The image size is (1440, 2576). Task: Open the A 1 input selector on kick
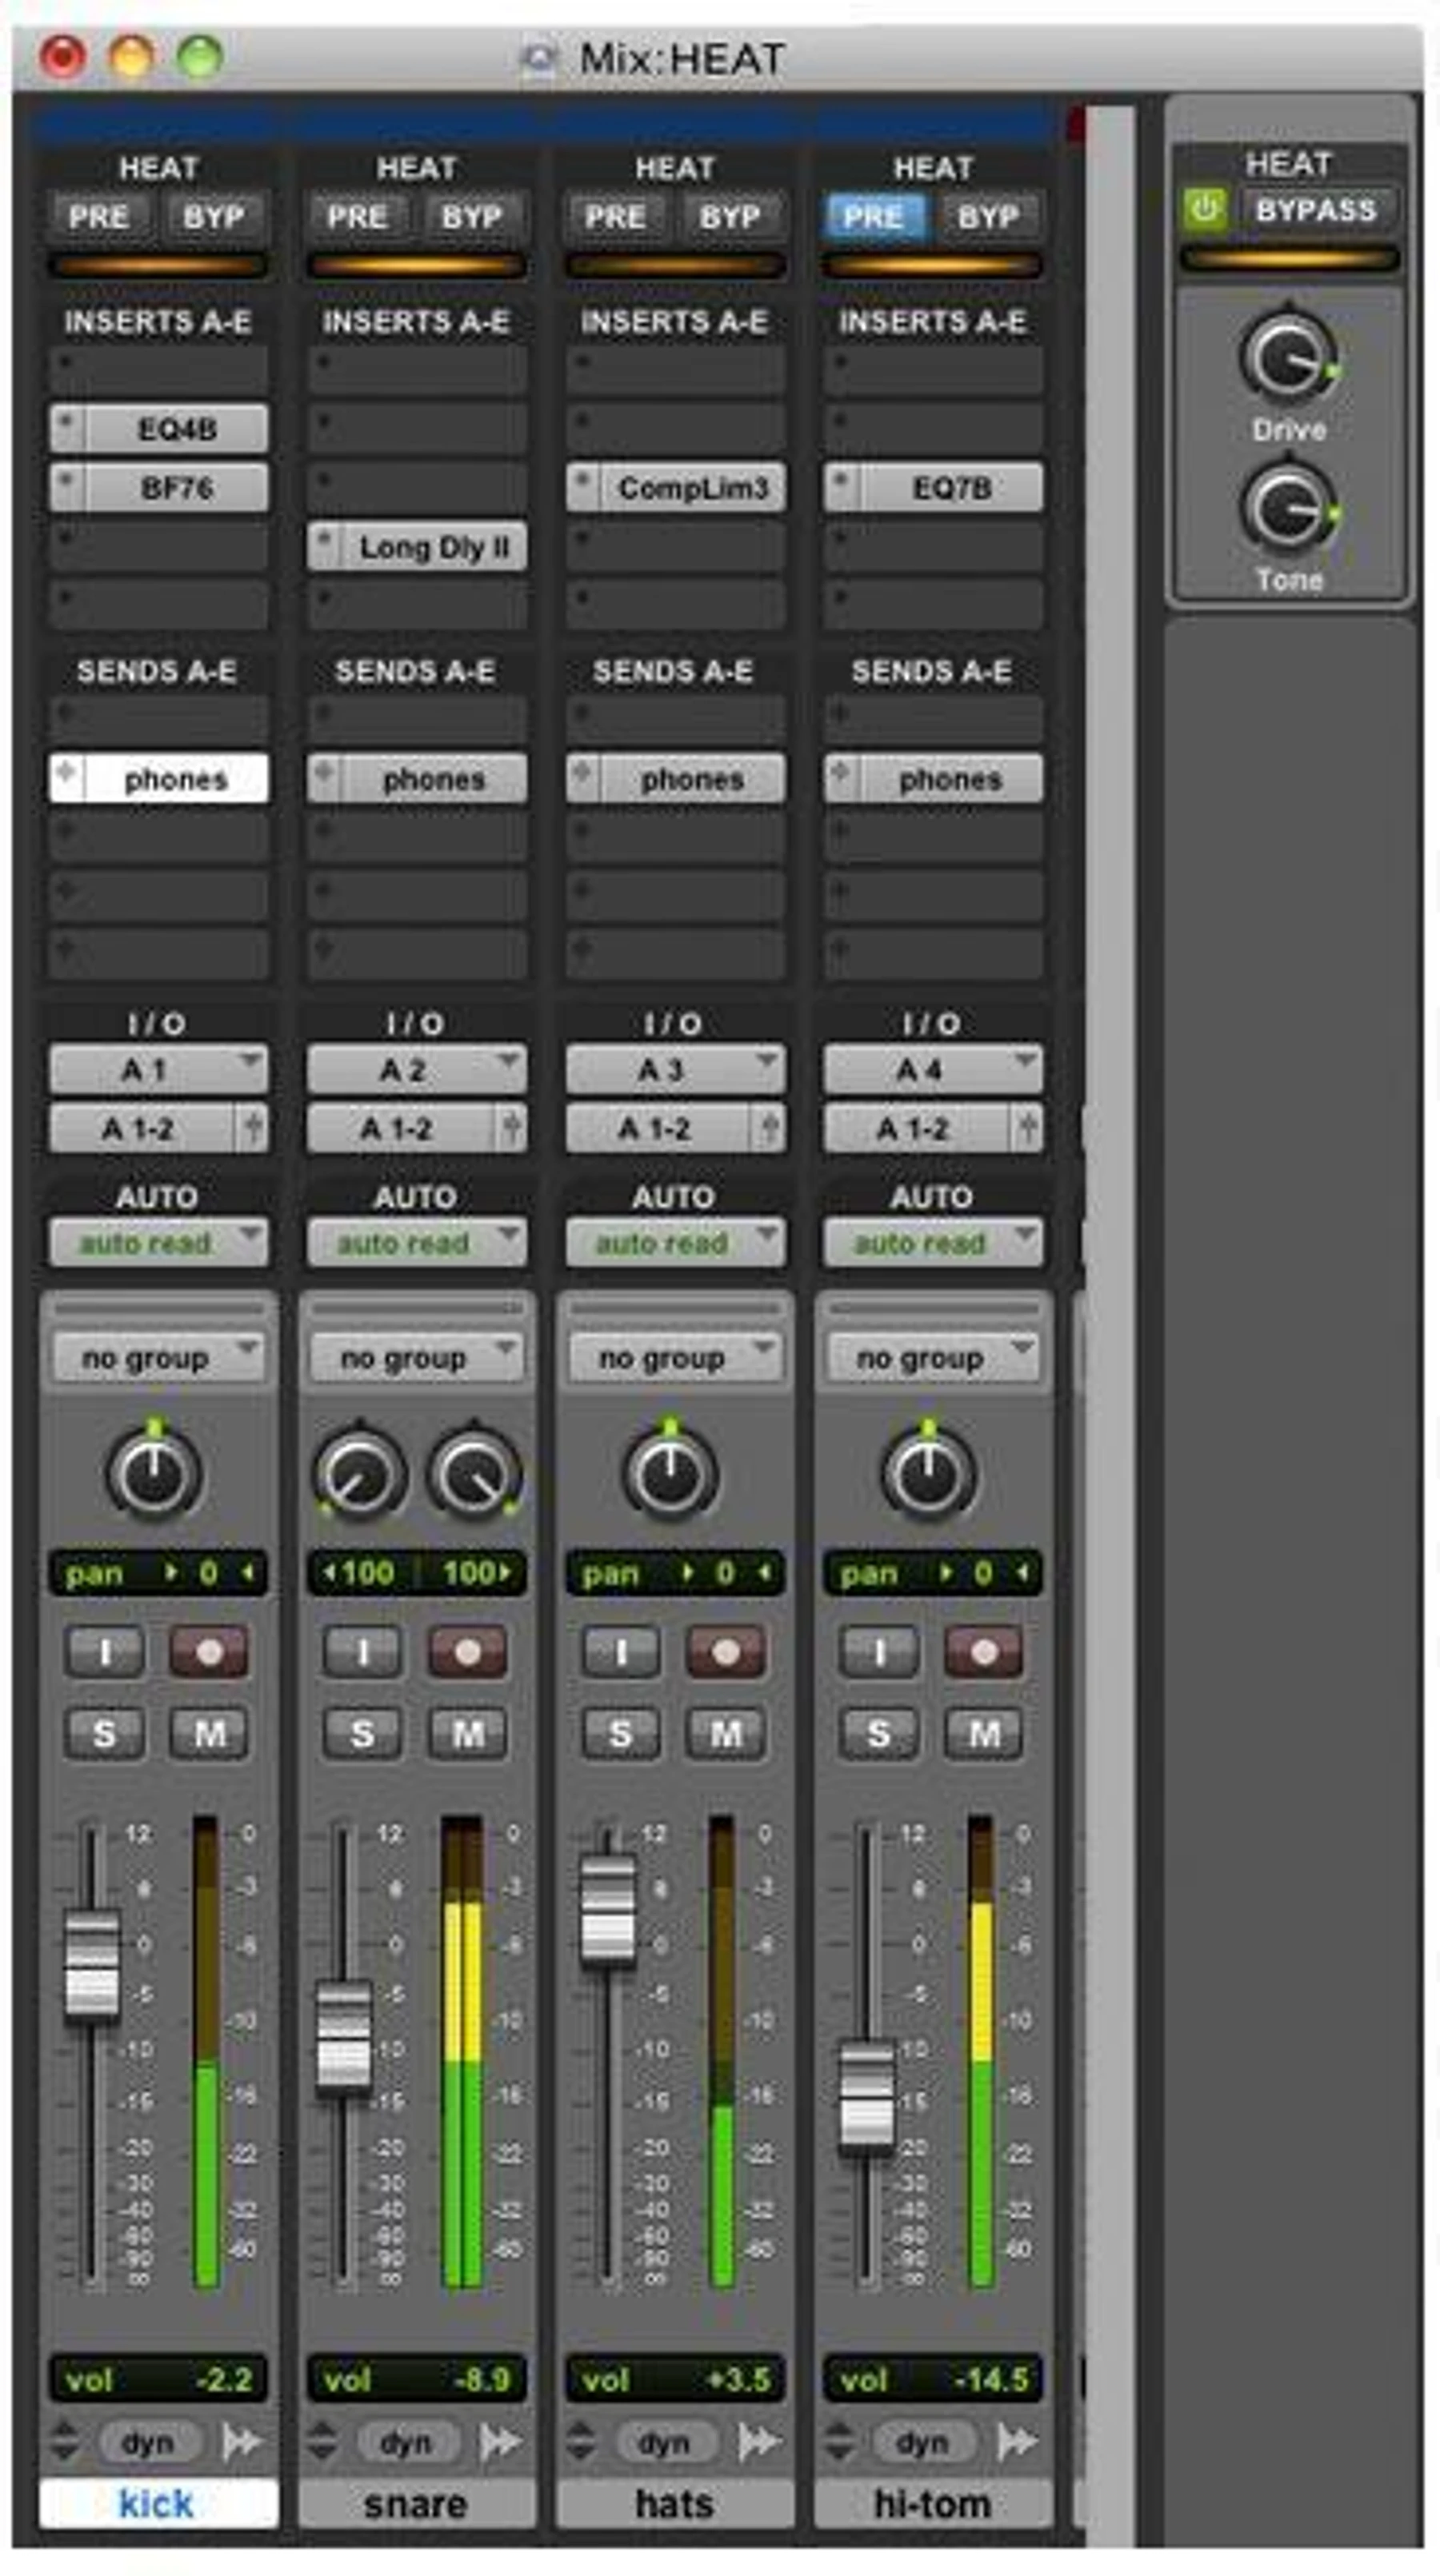[x=159, y=1070]
